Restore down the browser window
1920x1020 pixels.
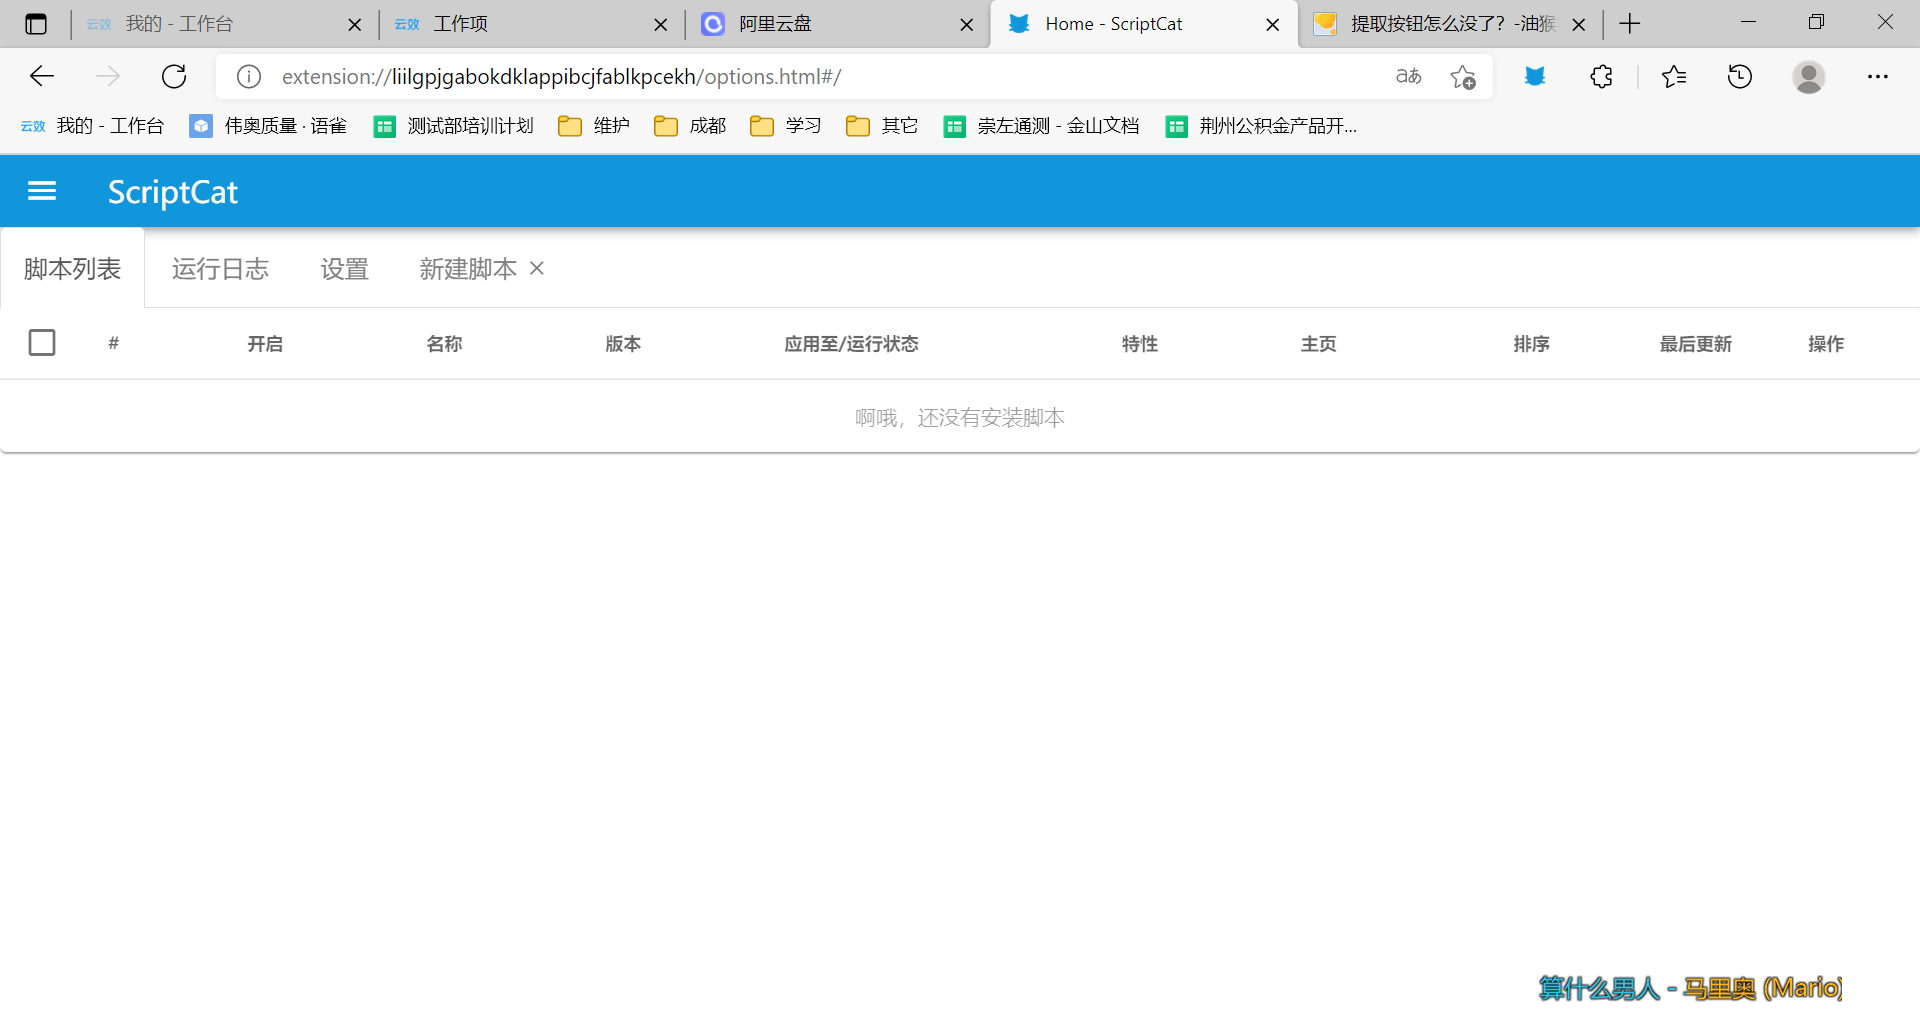[x=1816, y=22]
